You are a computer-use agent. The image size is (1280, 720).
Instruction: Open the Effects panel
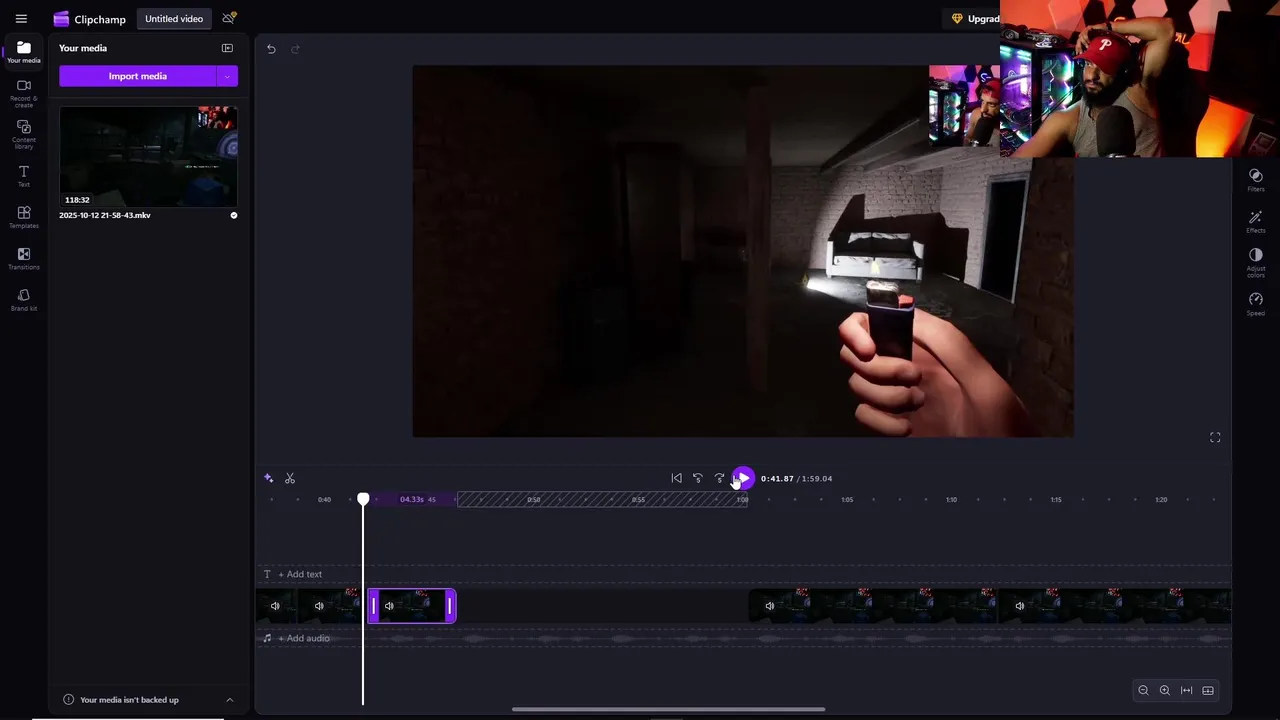click(x=1256, y=222)
